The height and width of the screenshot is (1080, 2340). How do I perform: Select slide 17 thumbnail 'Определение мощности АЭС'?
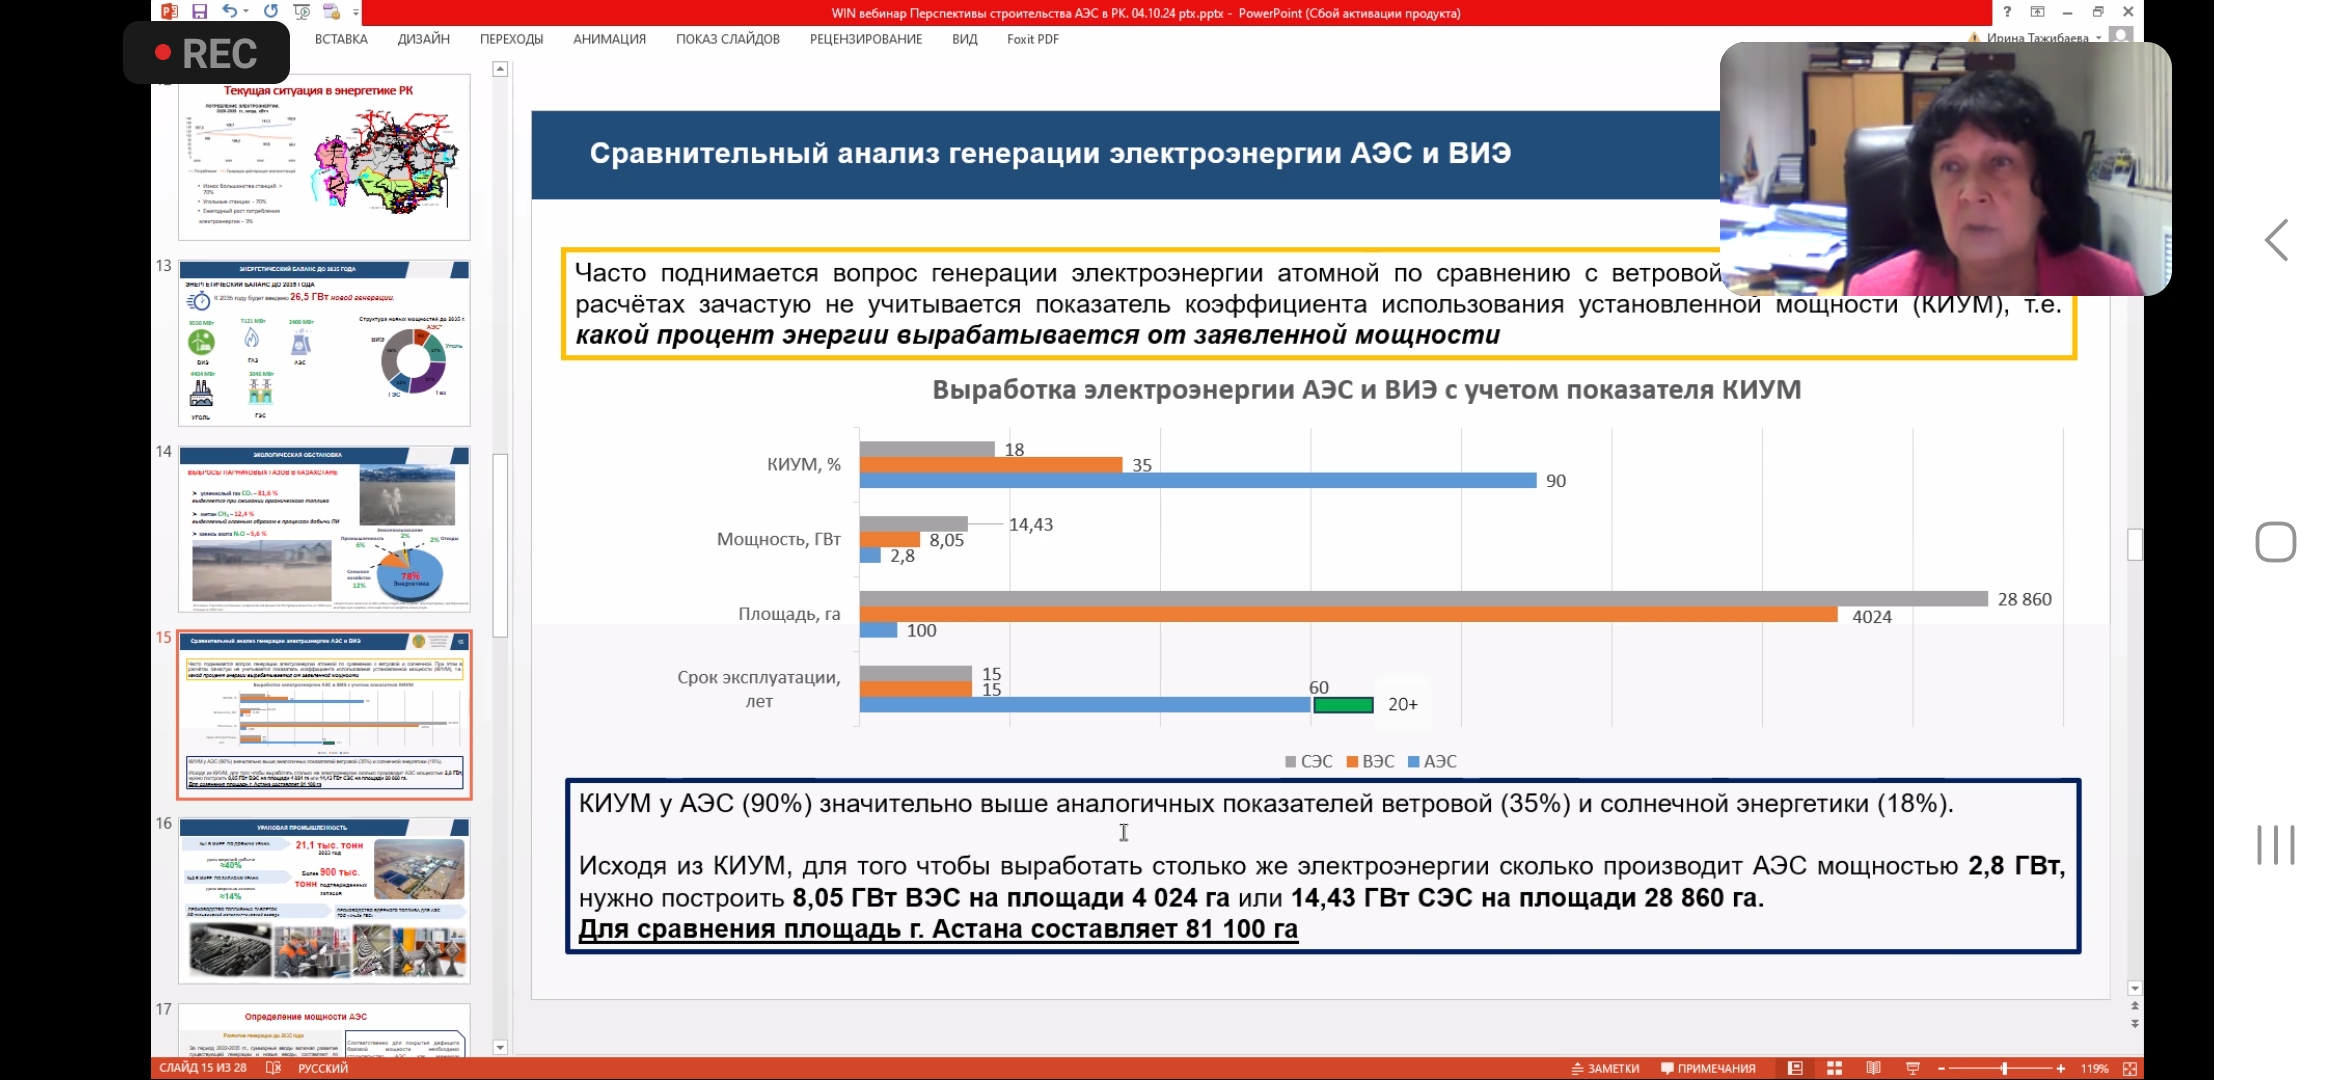coord(324,1030)
